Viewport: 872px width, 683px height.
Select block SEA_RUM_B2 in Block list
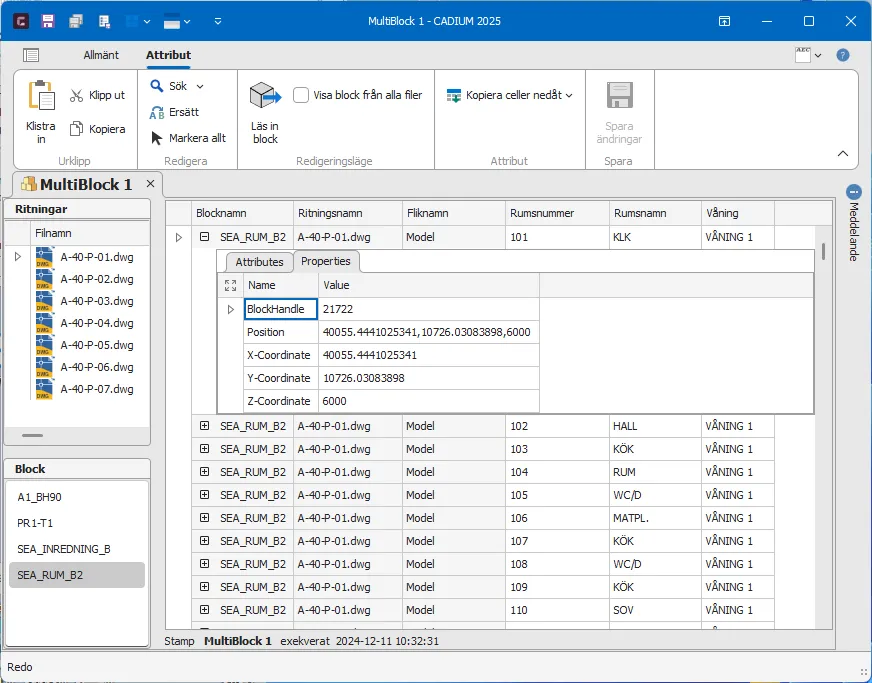(x=77, y=575)
